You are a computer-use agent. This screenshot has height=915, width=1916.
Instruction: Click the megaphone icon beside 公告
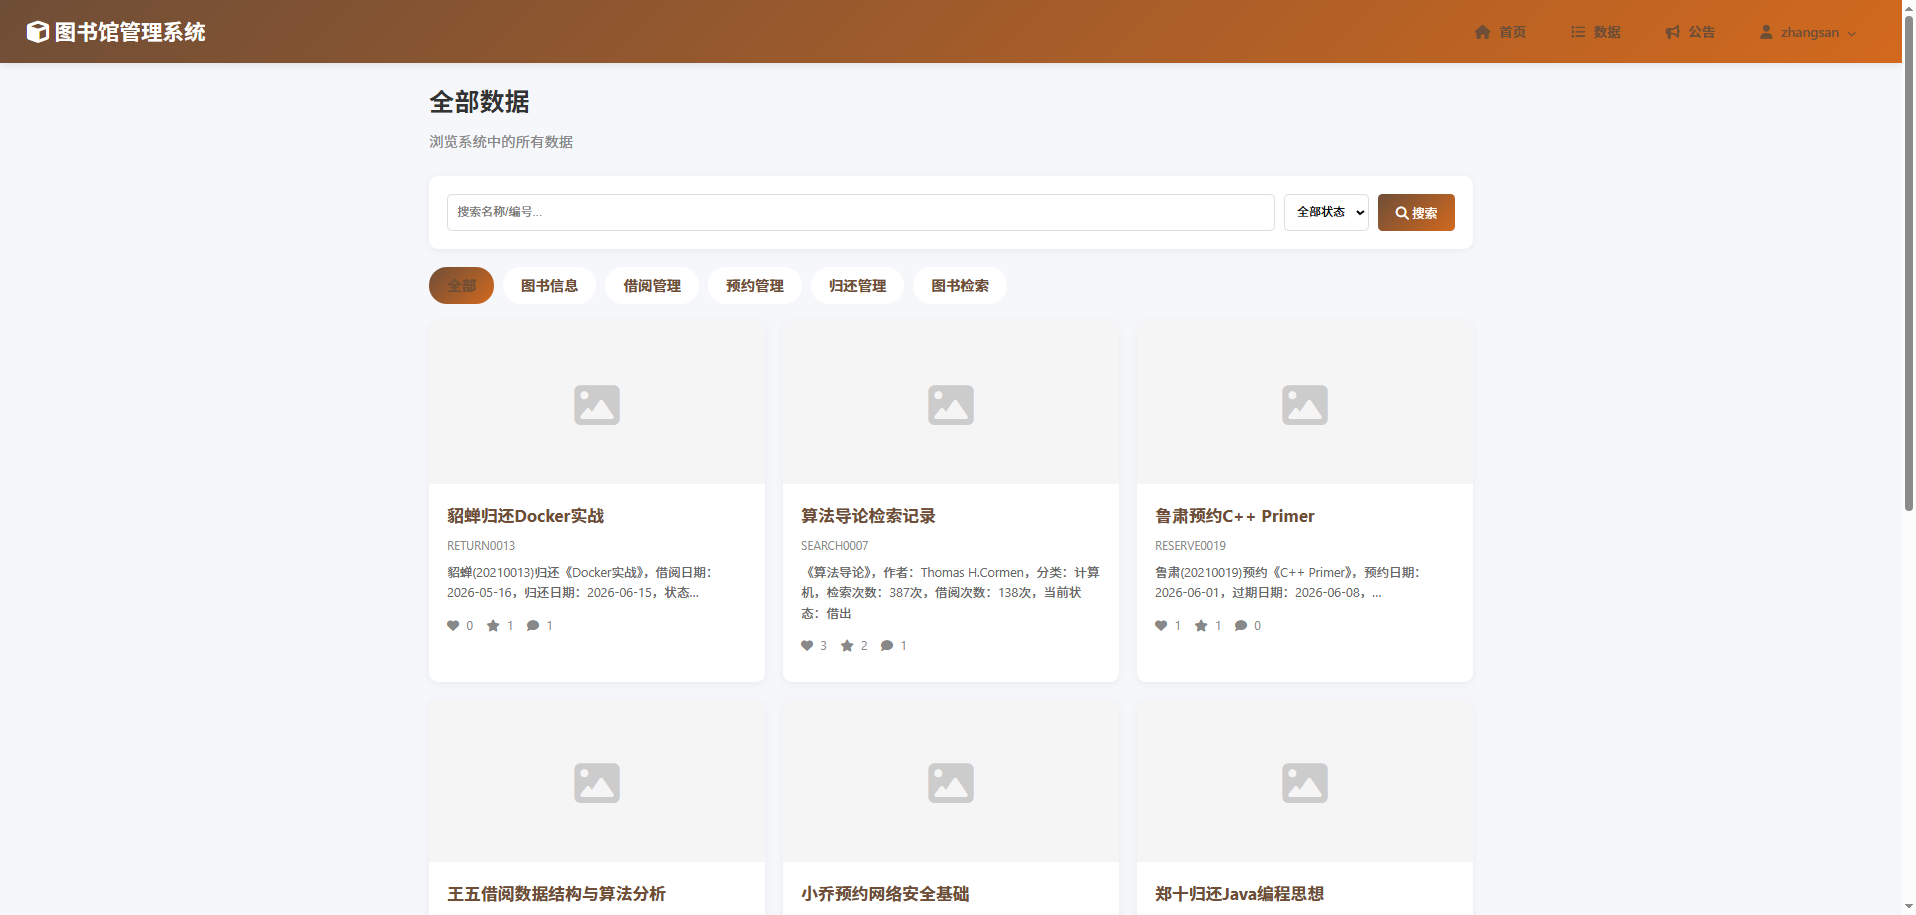point(1673,32)
